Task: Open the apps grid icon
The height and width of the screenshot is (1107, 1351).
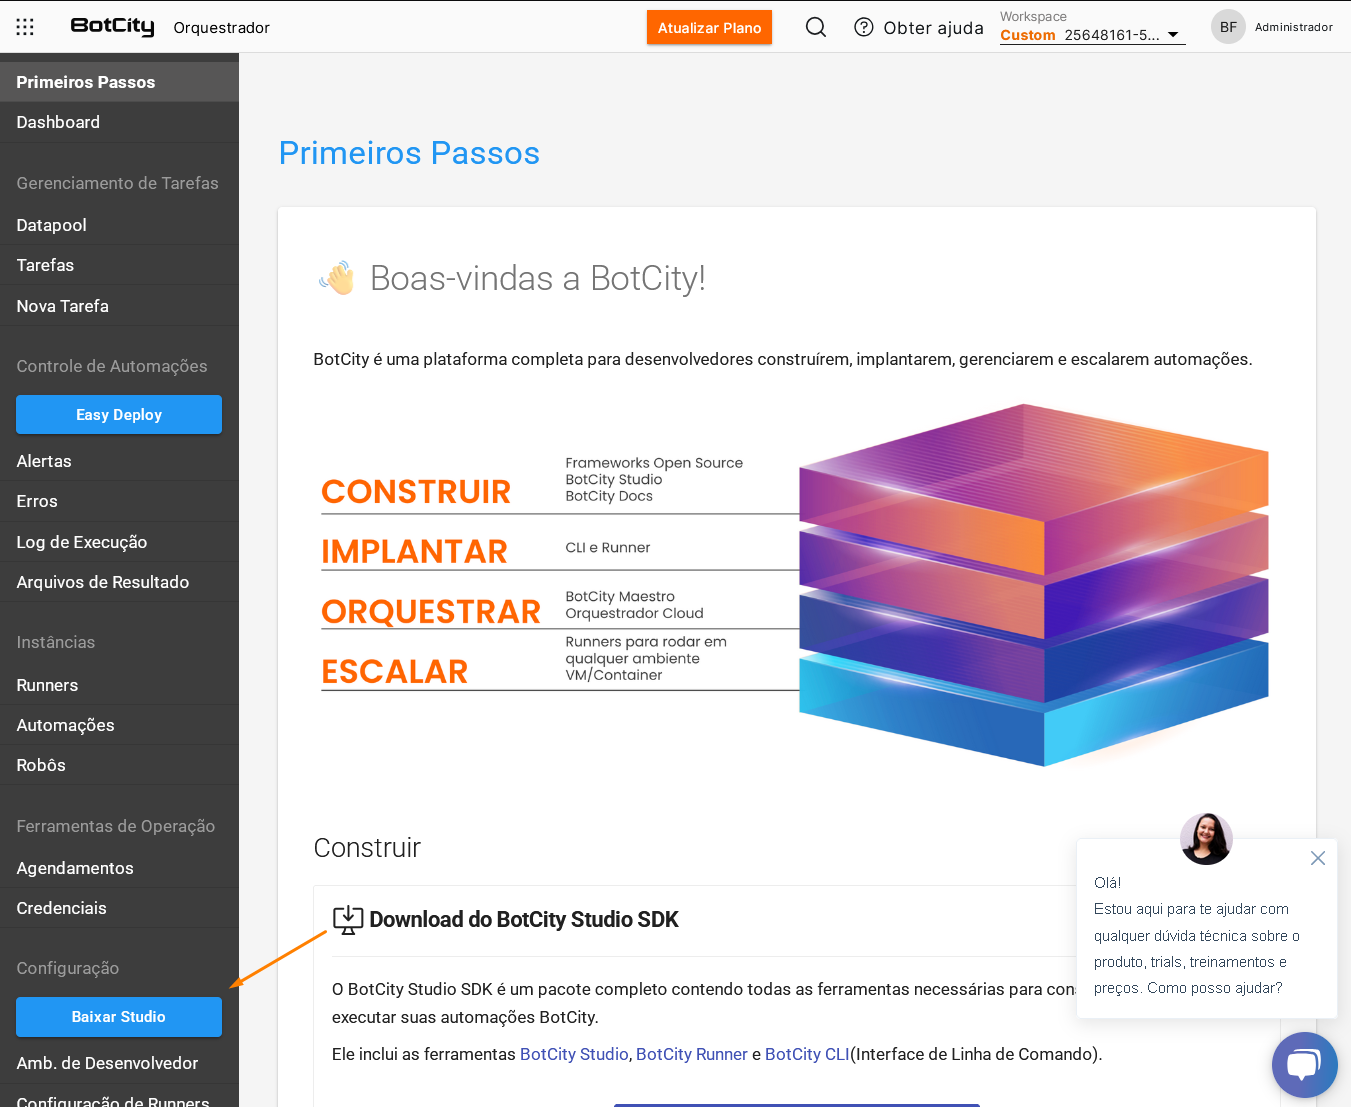Action: tap(25, 27)
